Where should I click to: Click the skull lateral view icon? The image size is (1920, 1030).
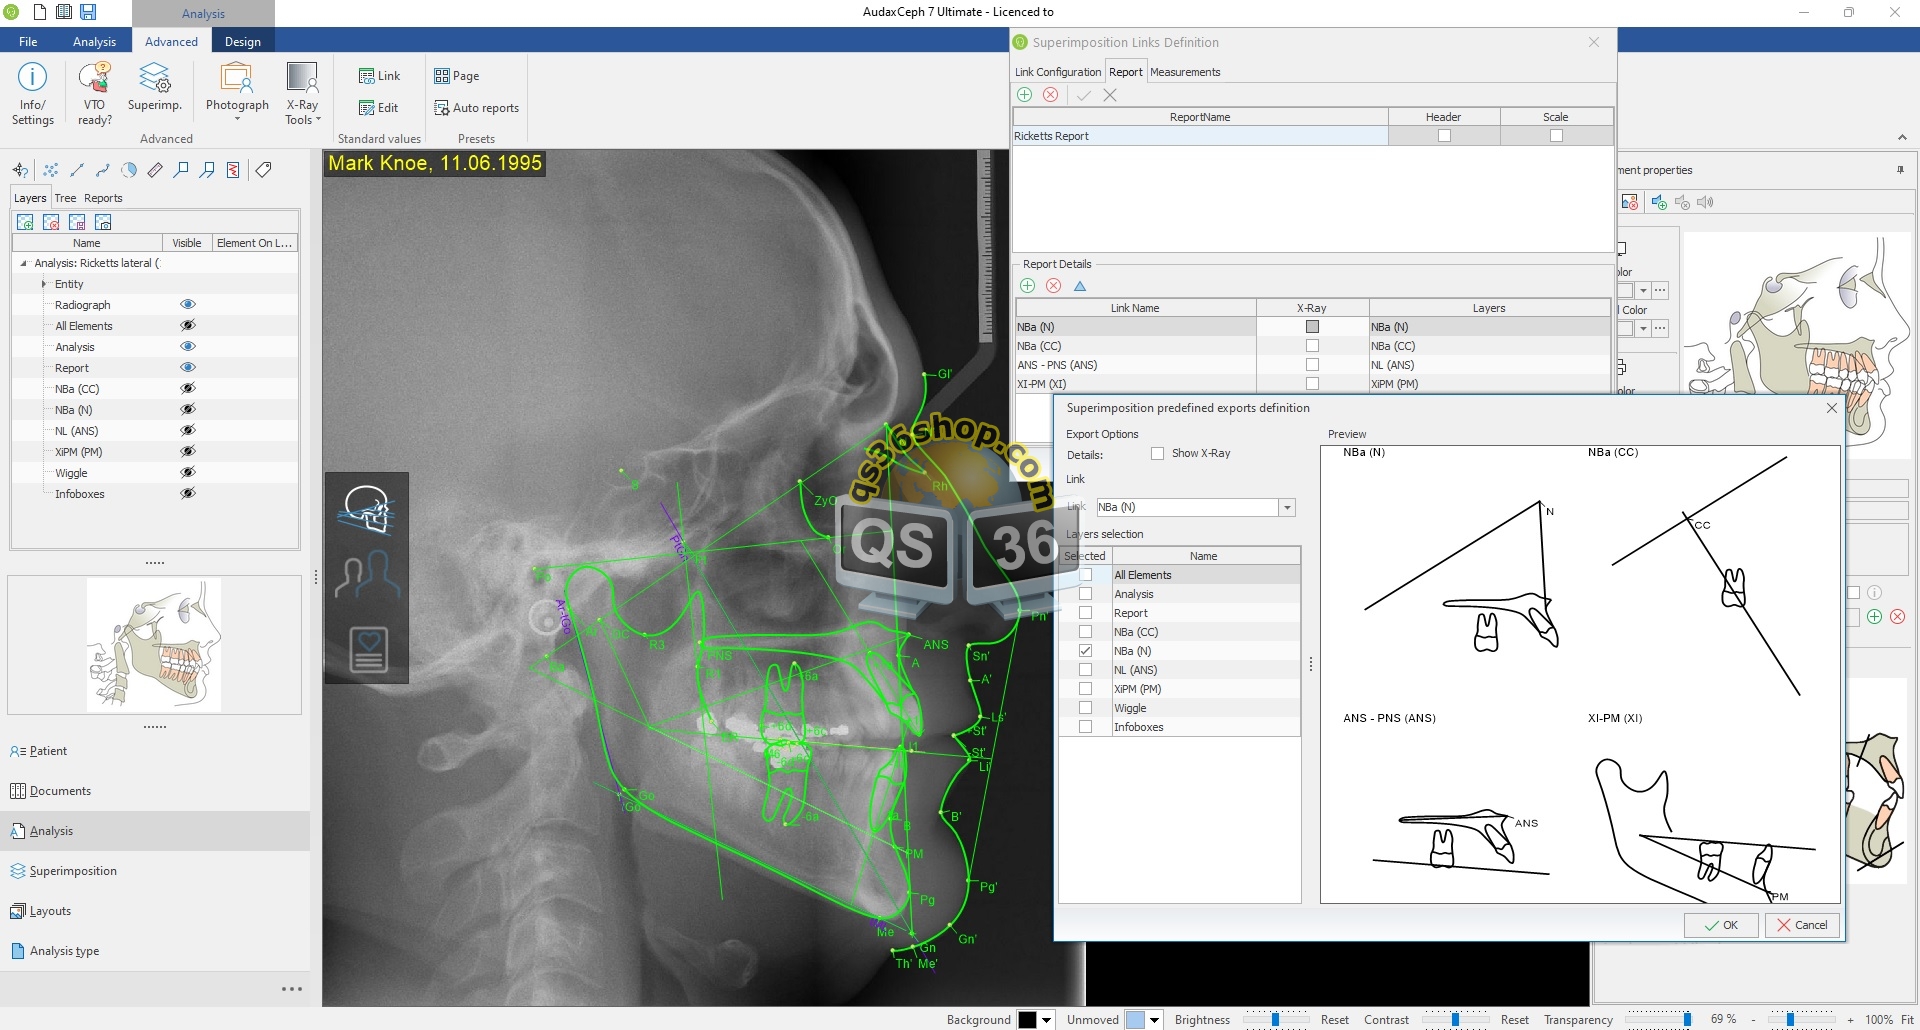pyautogui.click(x=367, y=508)
